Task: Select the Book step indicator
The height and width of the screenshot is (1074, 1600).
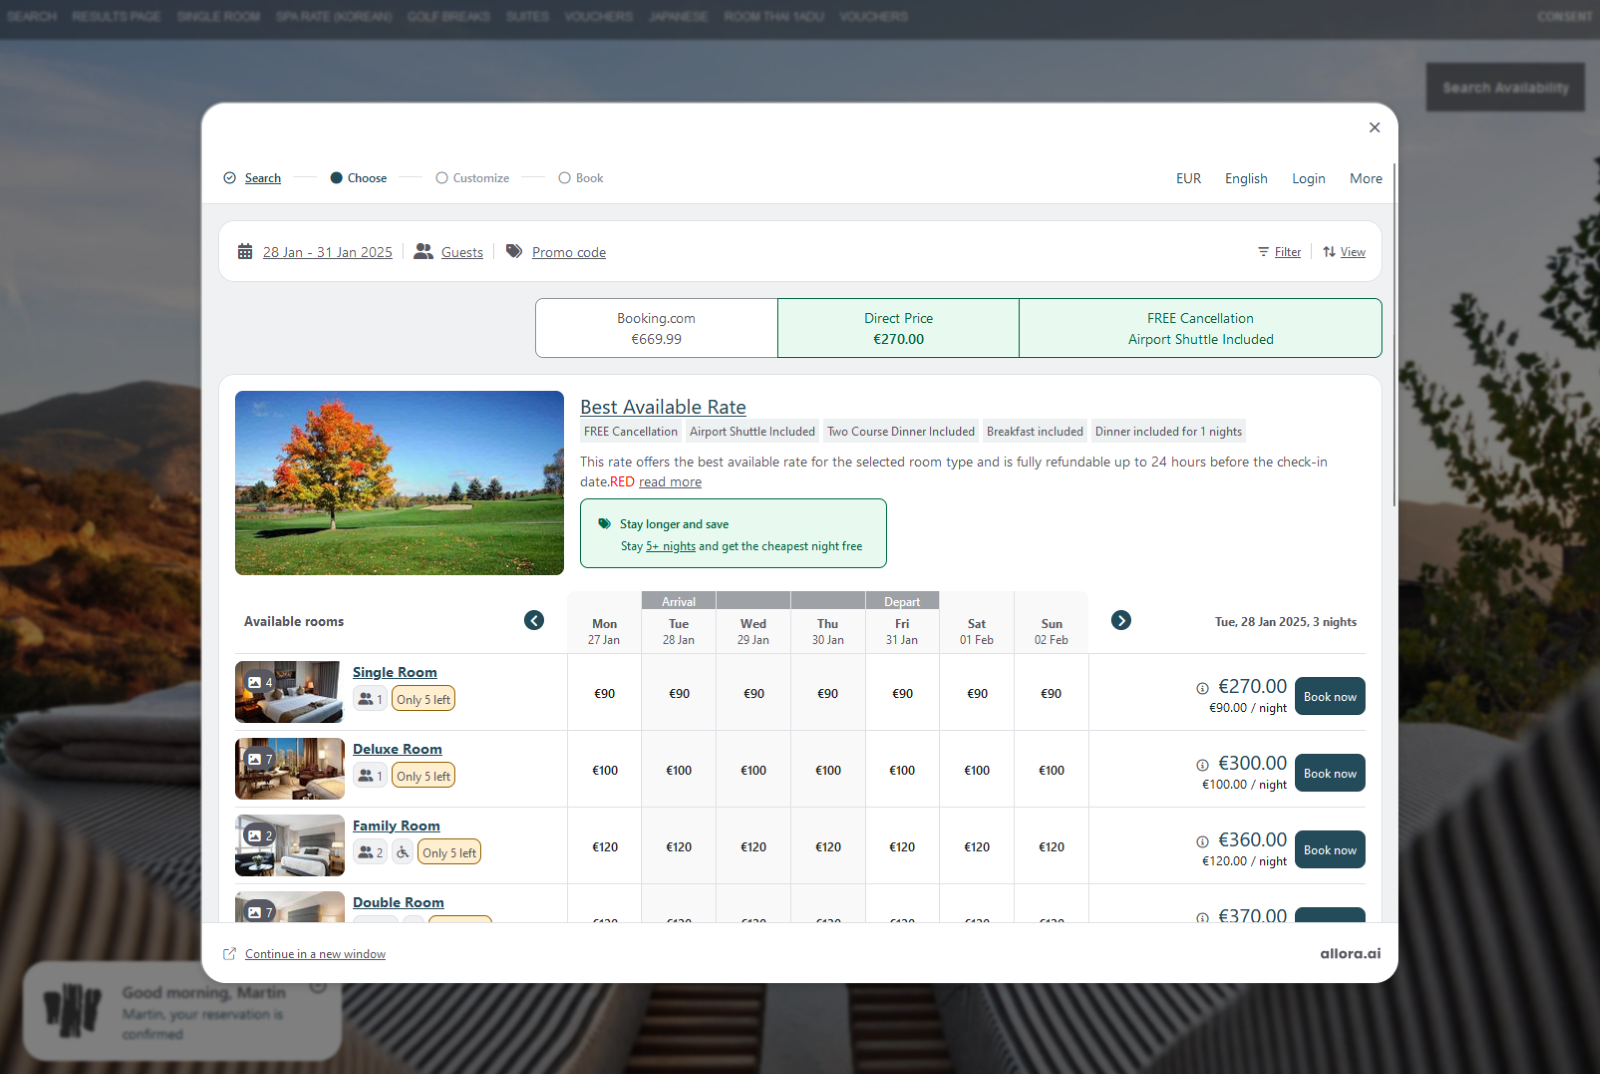Action: point(581,178)
